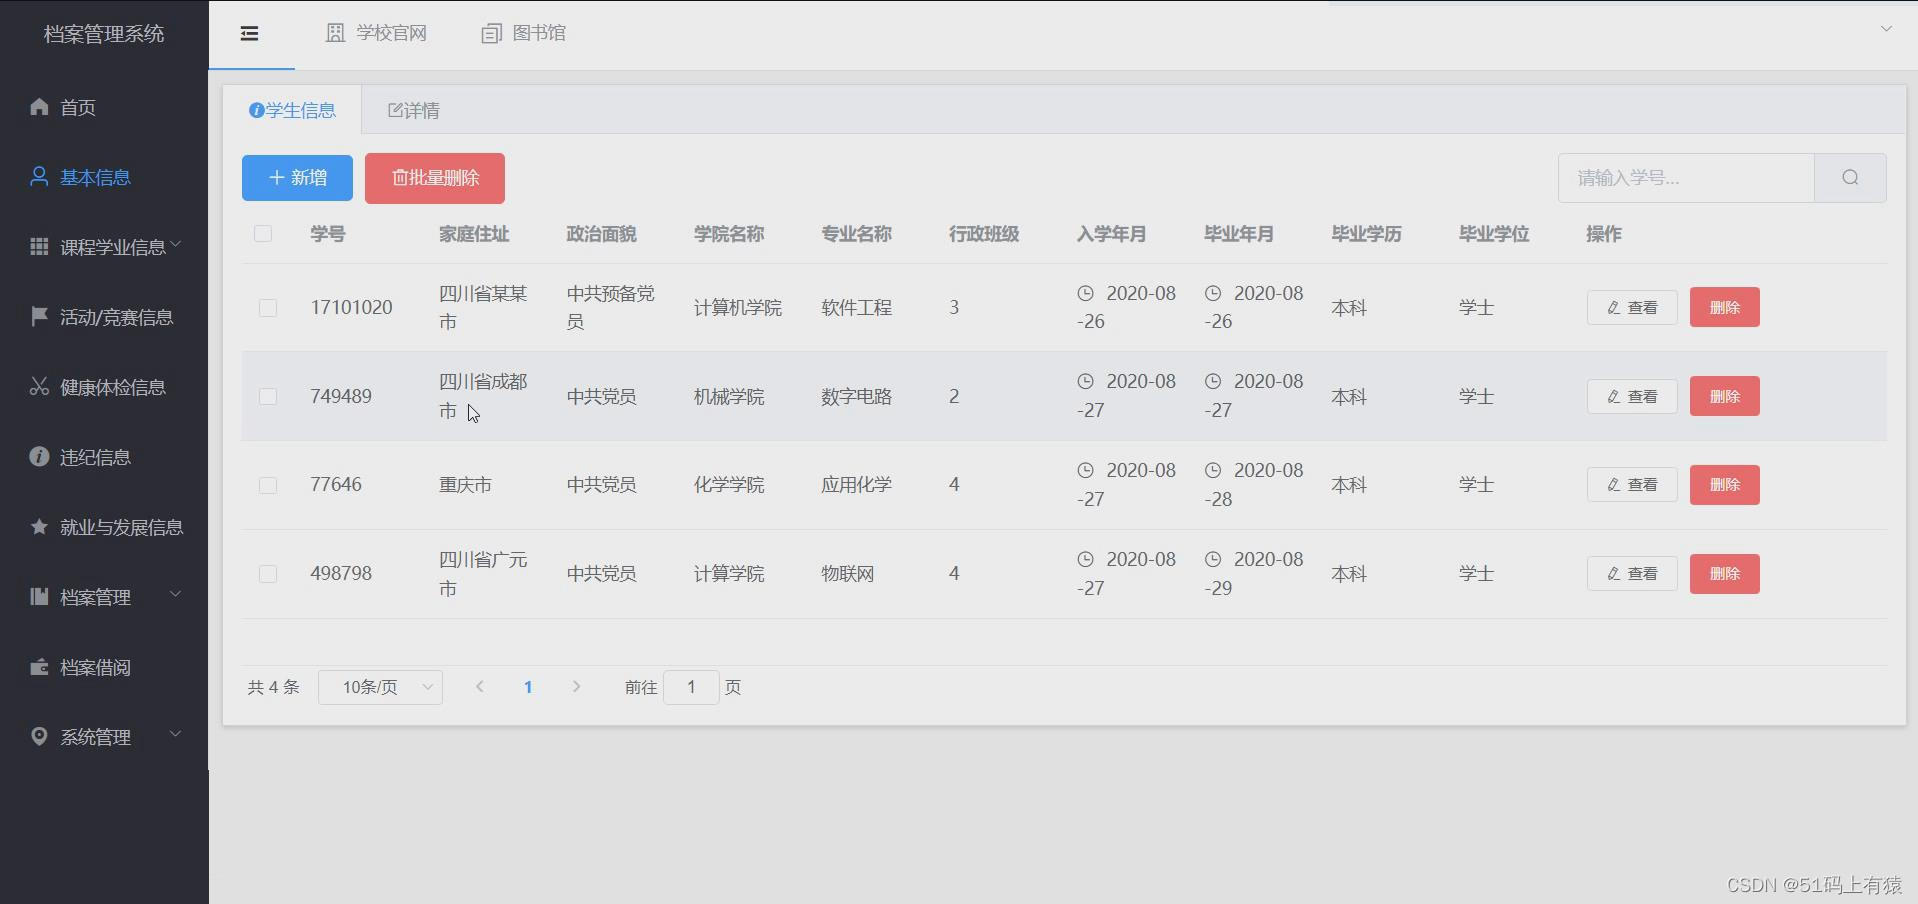Switch to the 详情 tab

click(414, 110)
